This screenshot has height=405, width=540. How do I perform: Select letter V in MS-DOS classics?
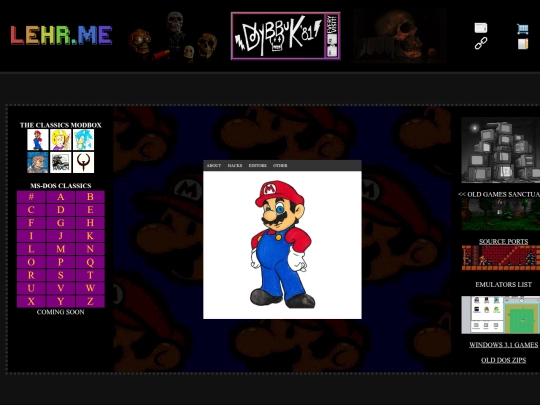pos(61,288)
